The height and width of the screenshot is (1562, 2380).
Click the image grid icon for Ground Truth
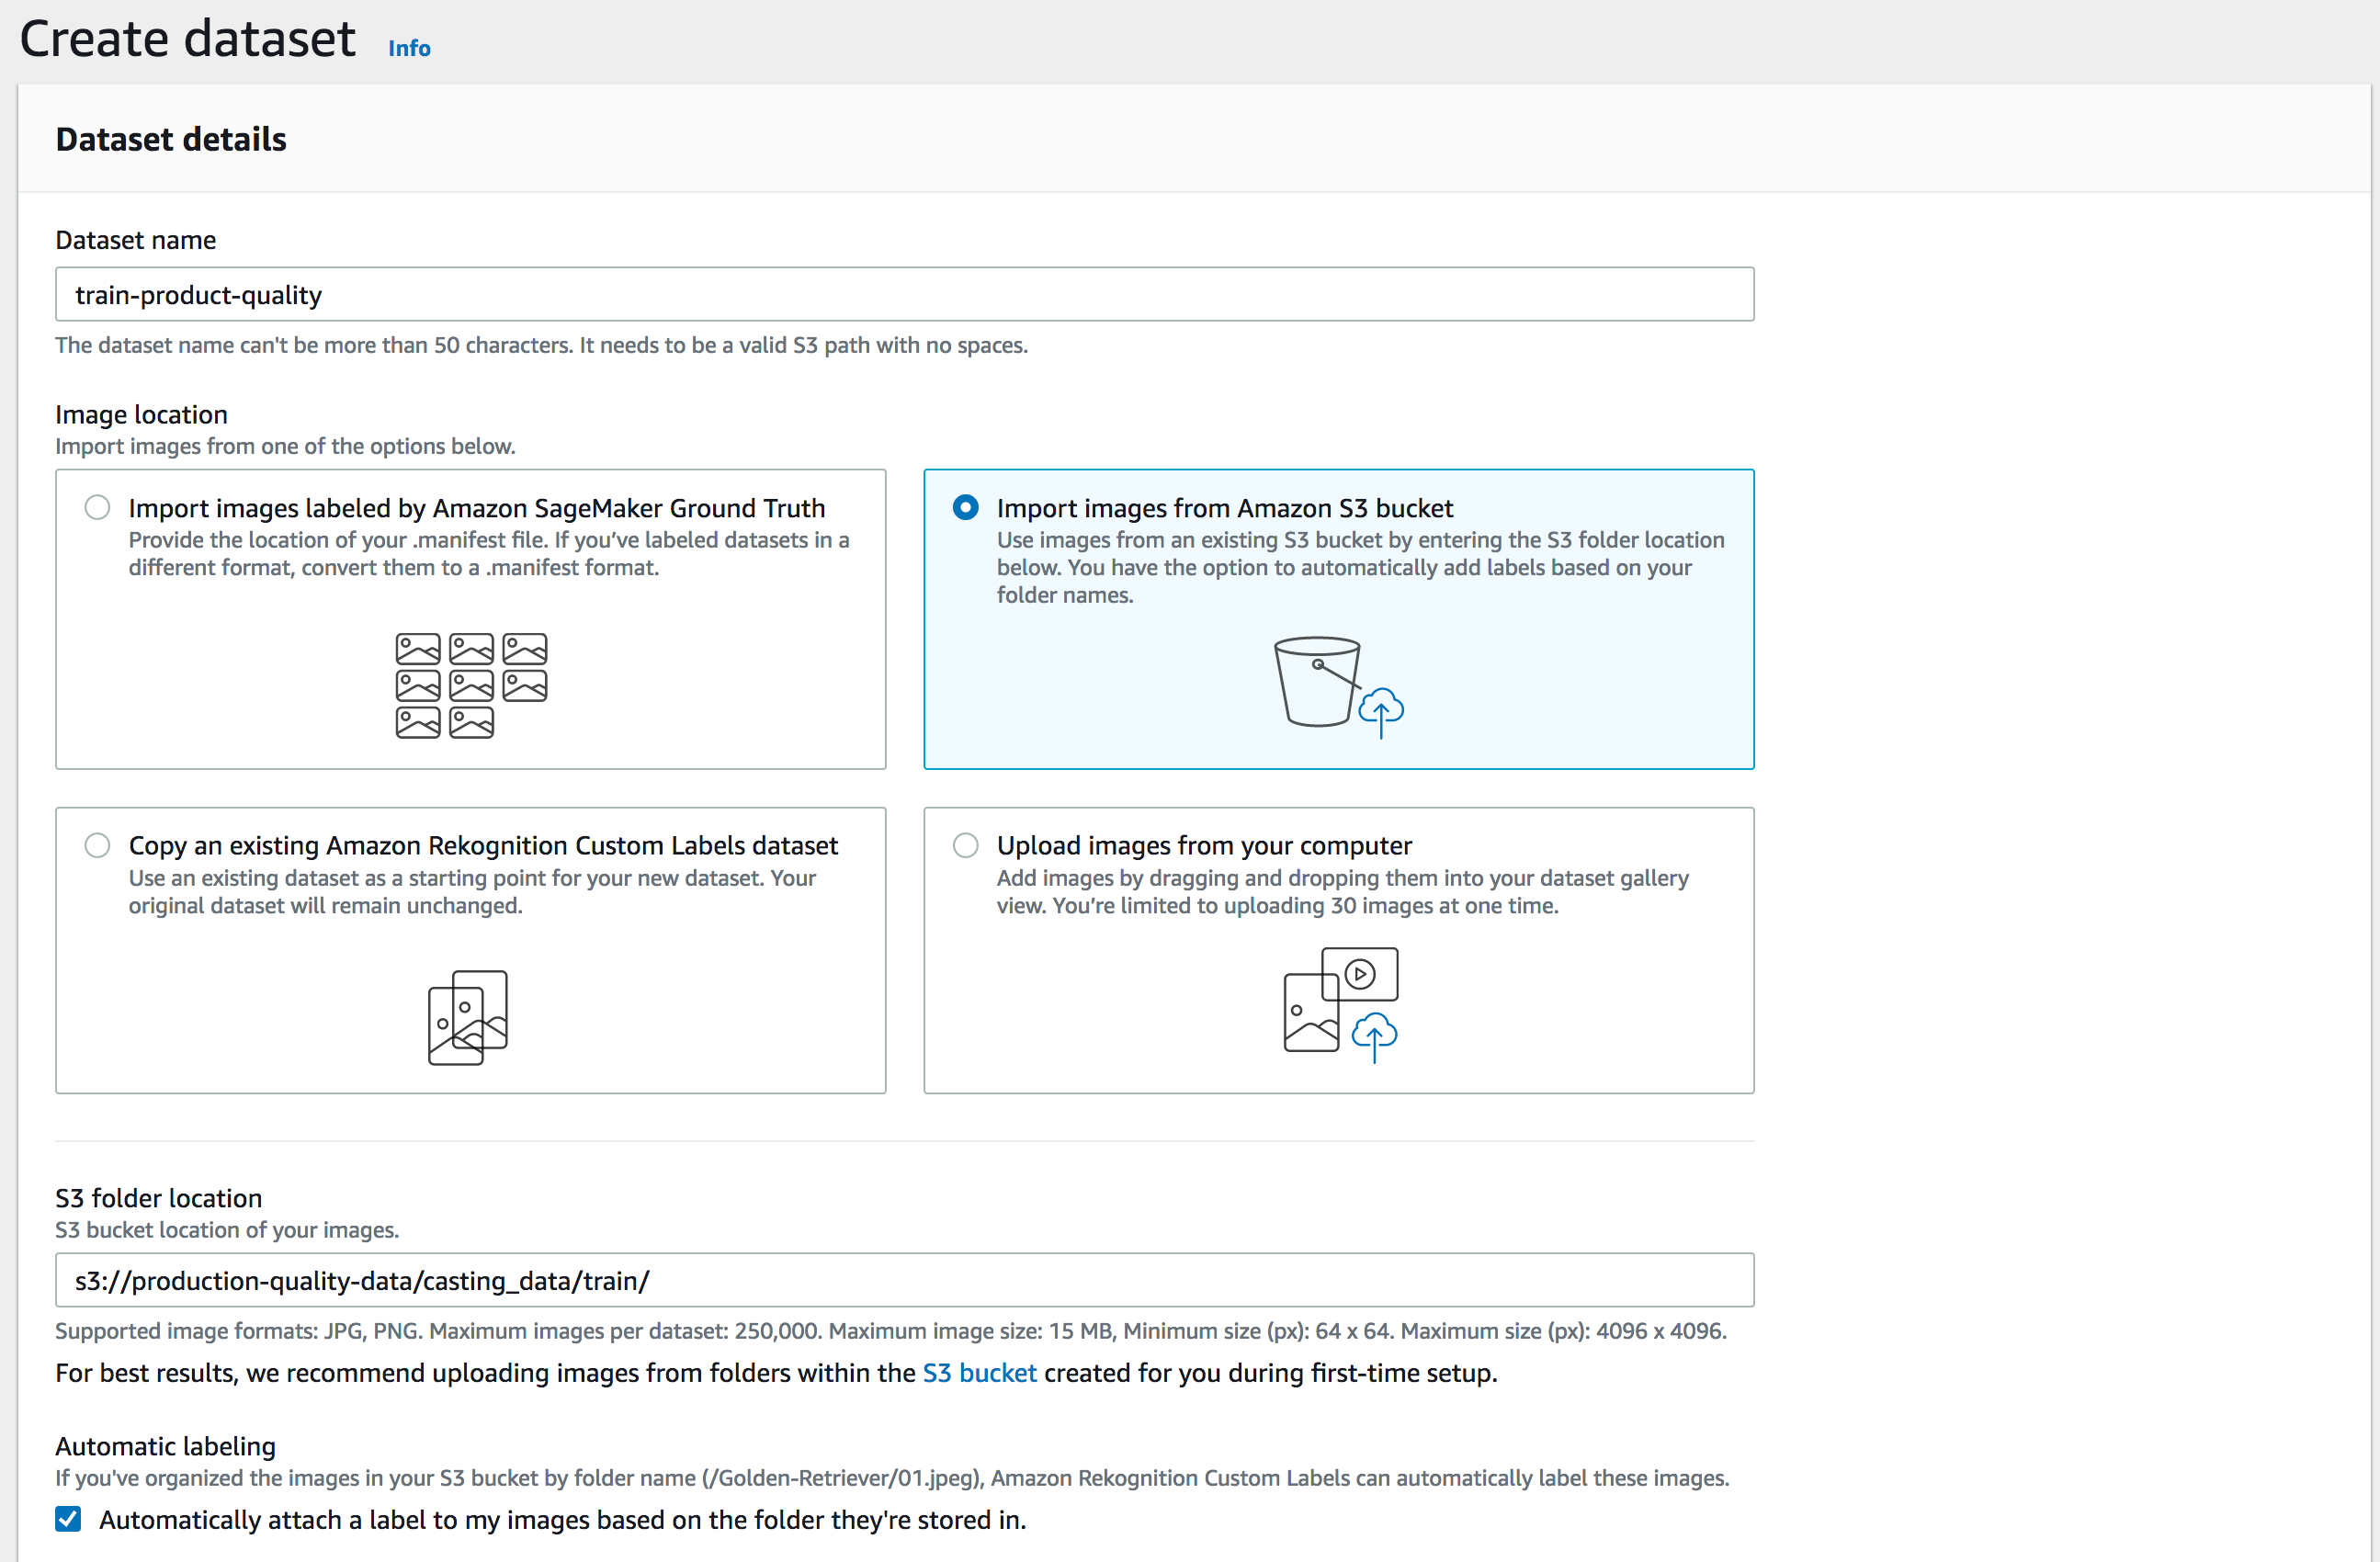[471, 686]
